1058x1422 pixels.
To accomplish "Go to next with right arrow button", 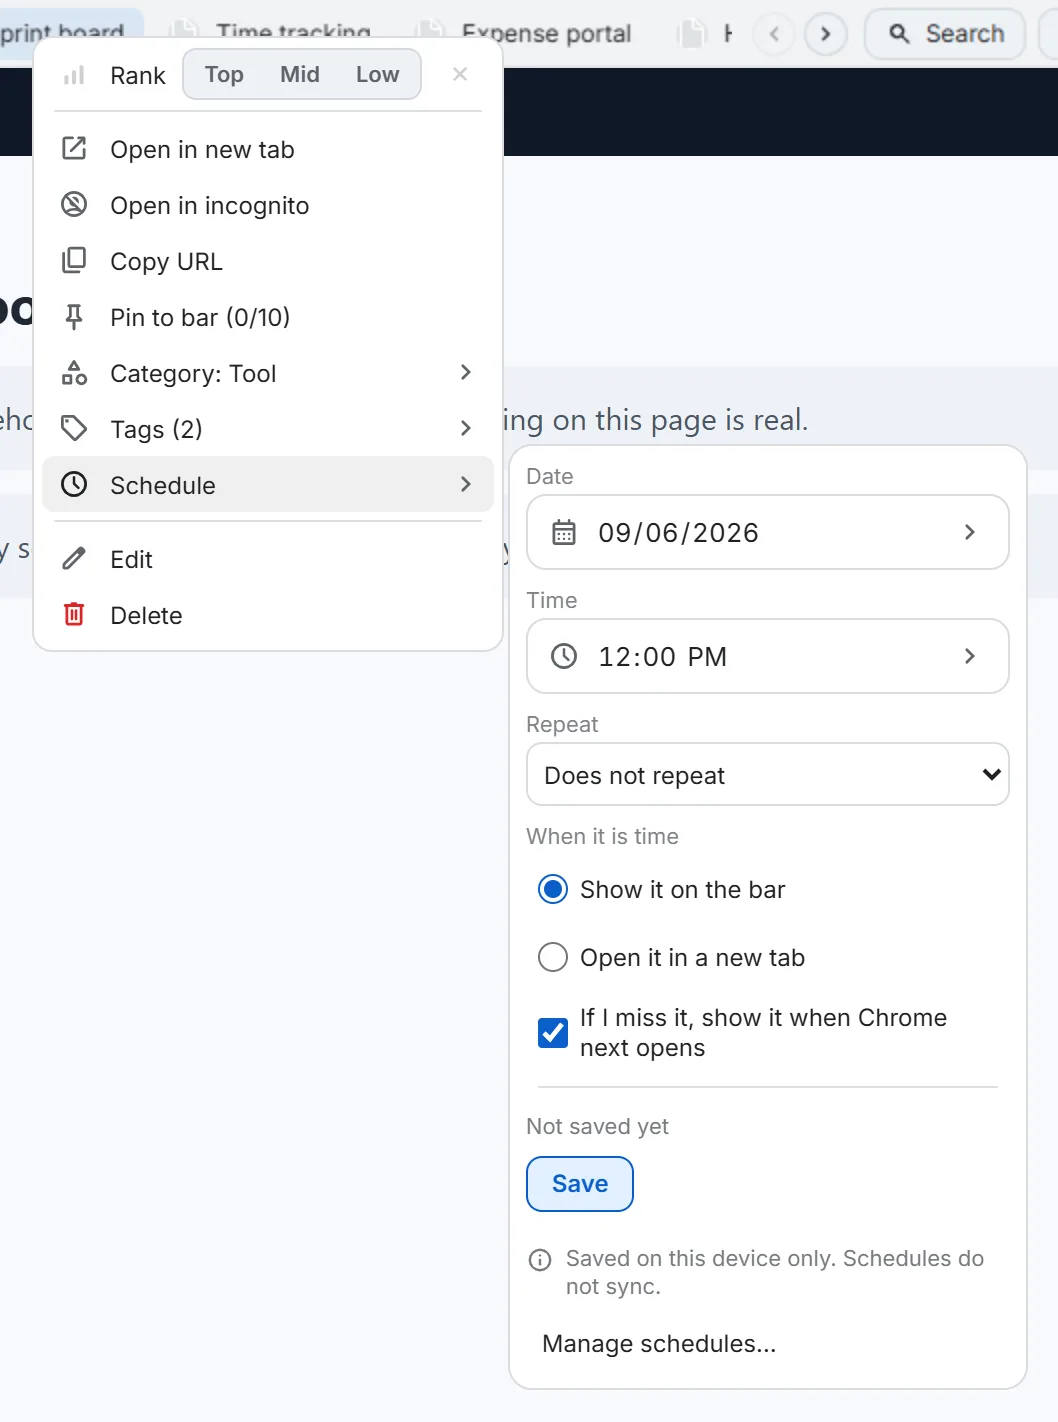I will 826,34.
